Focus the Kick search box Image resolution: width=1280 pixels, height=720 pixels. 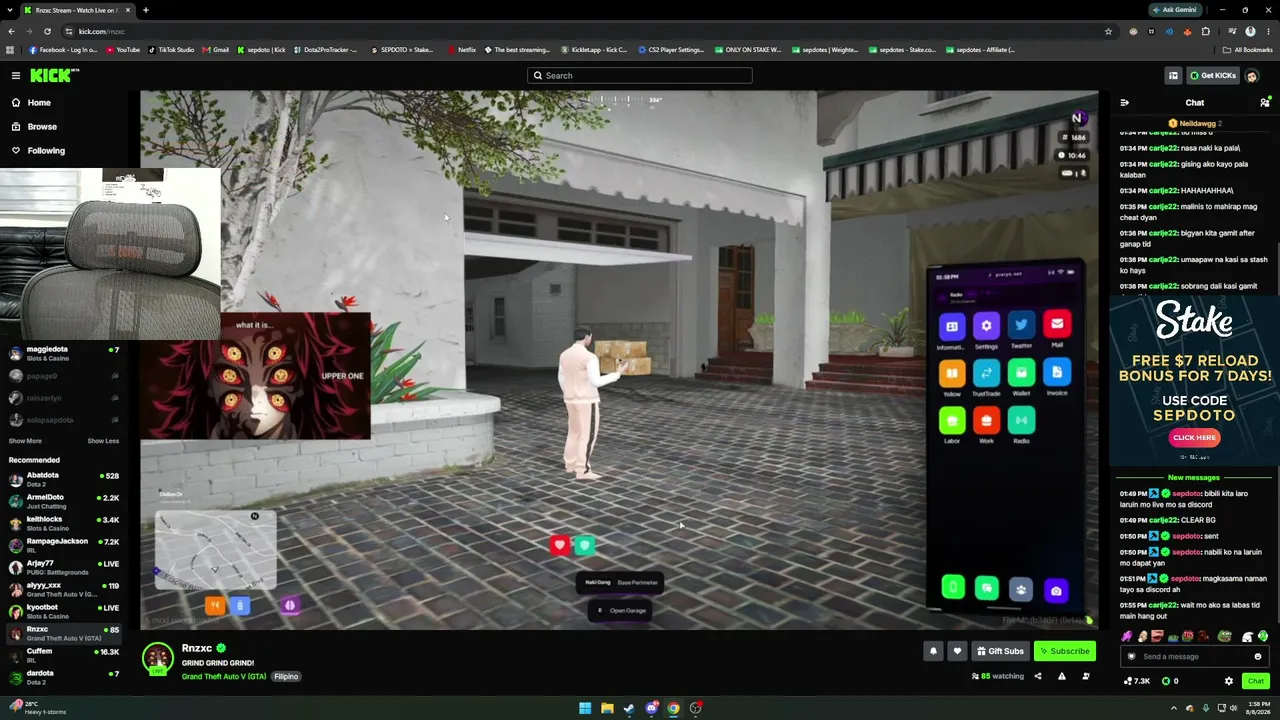pos(640,75)
